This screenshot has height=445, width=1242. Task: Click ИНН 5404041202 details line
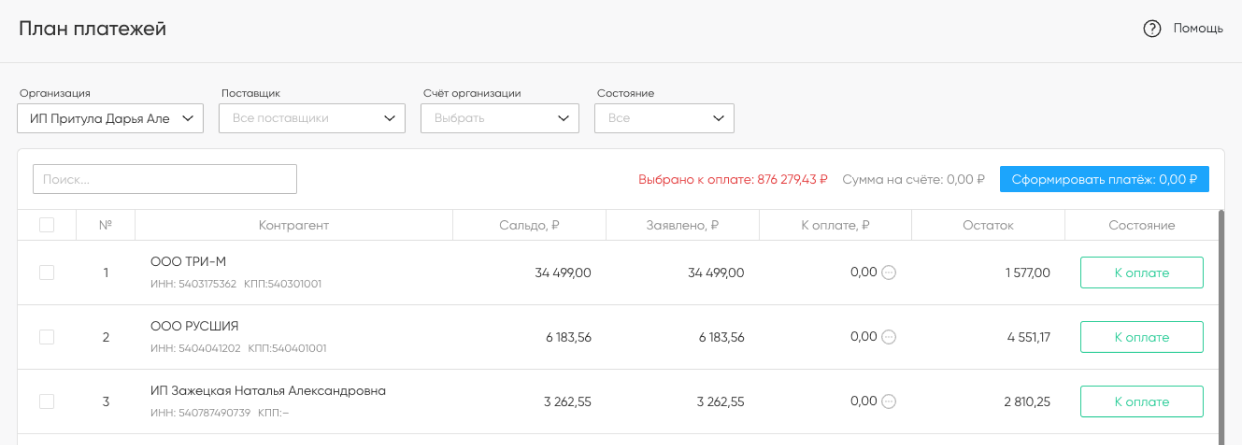pos(238,348)
